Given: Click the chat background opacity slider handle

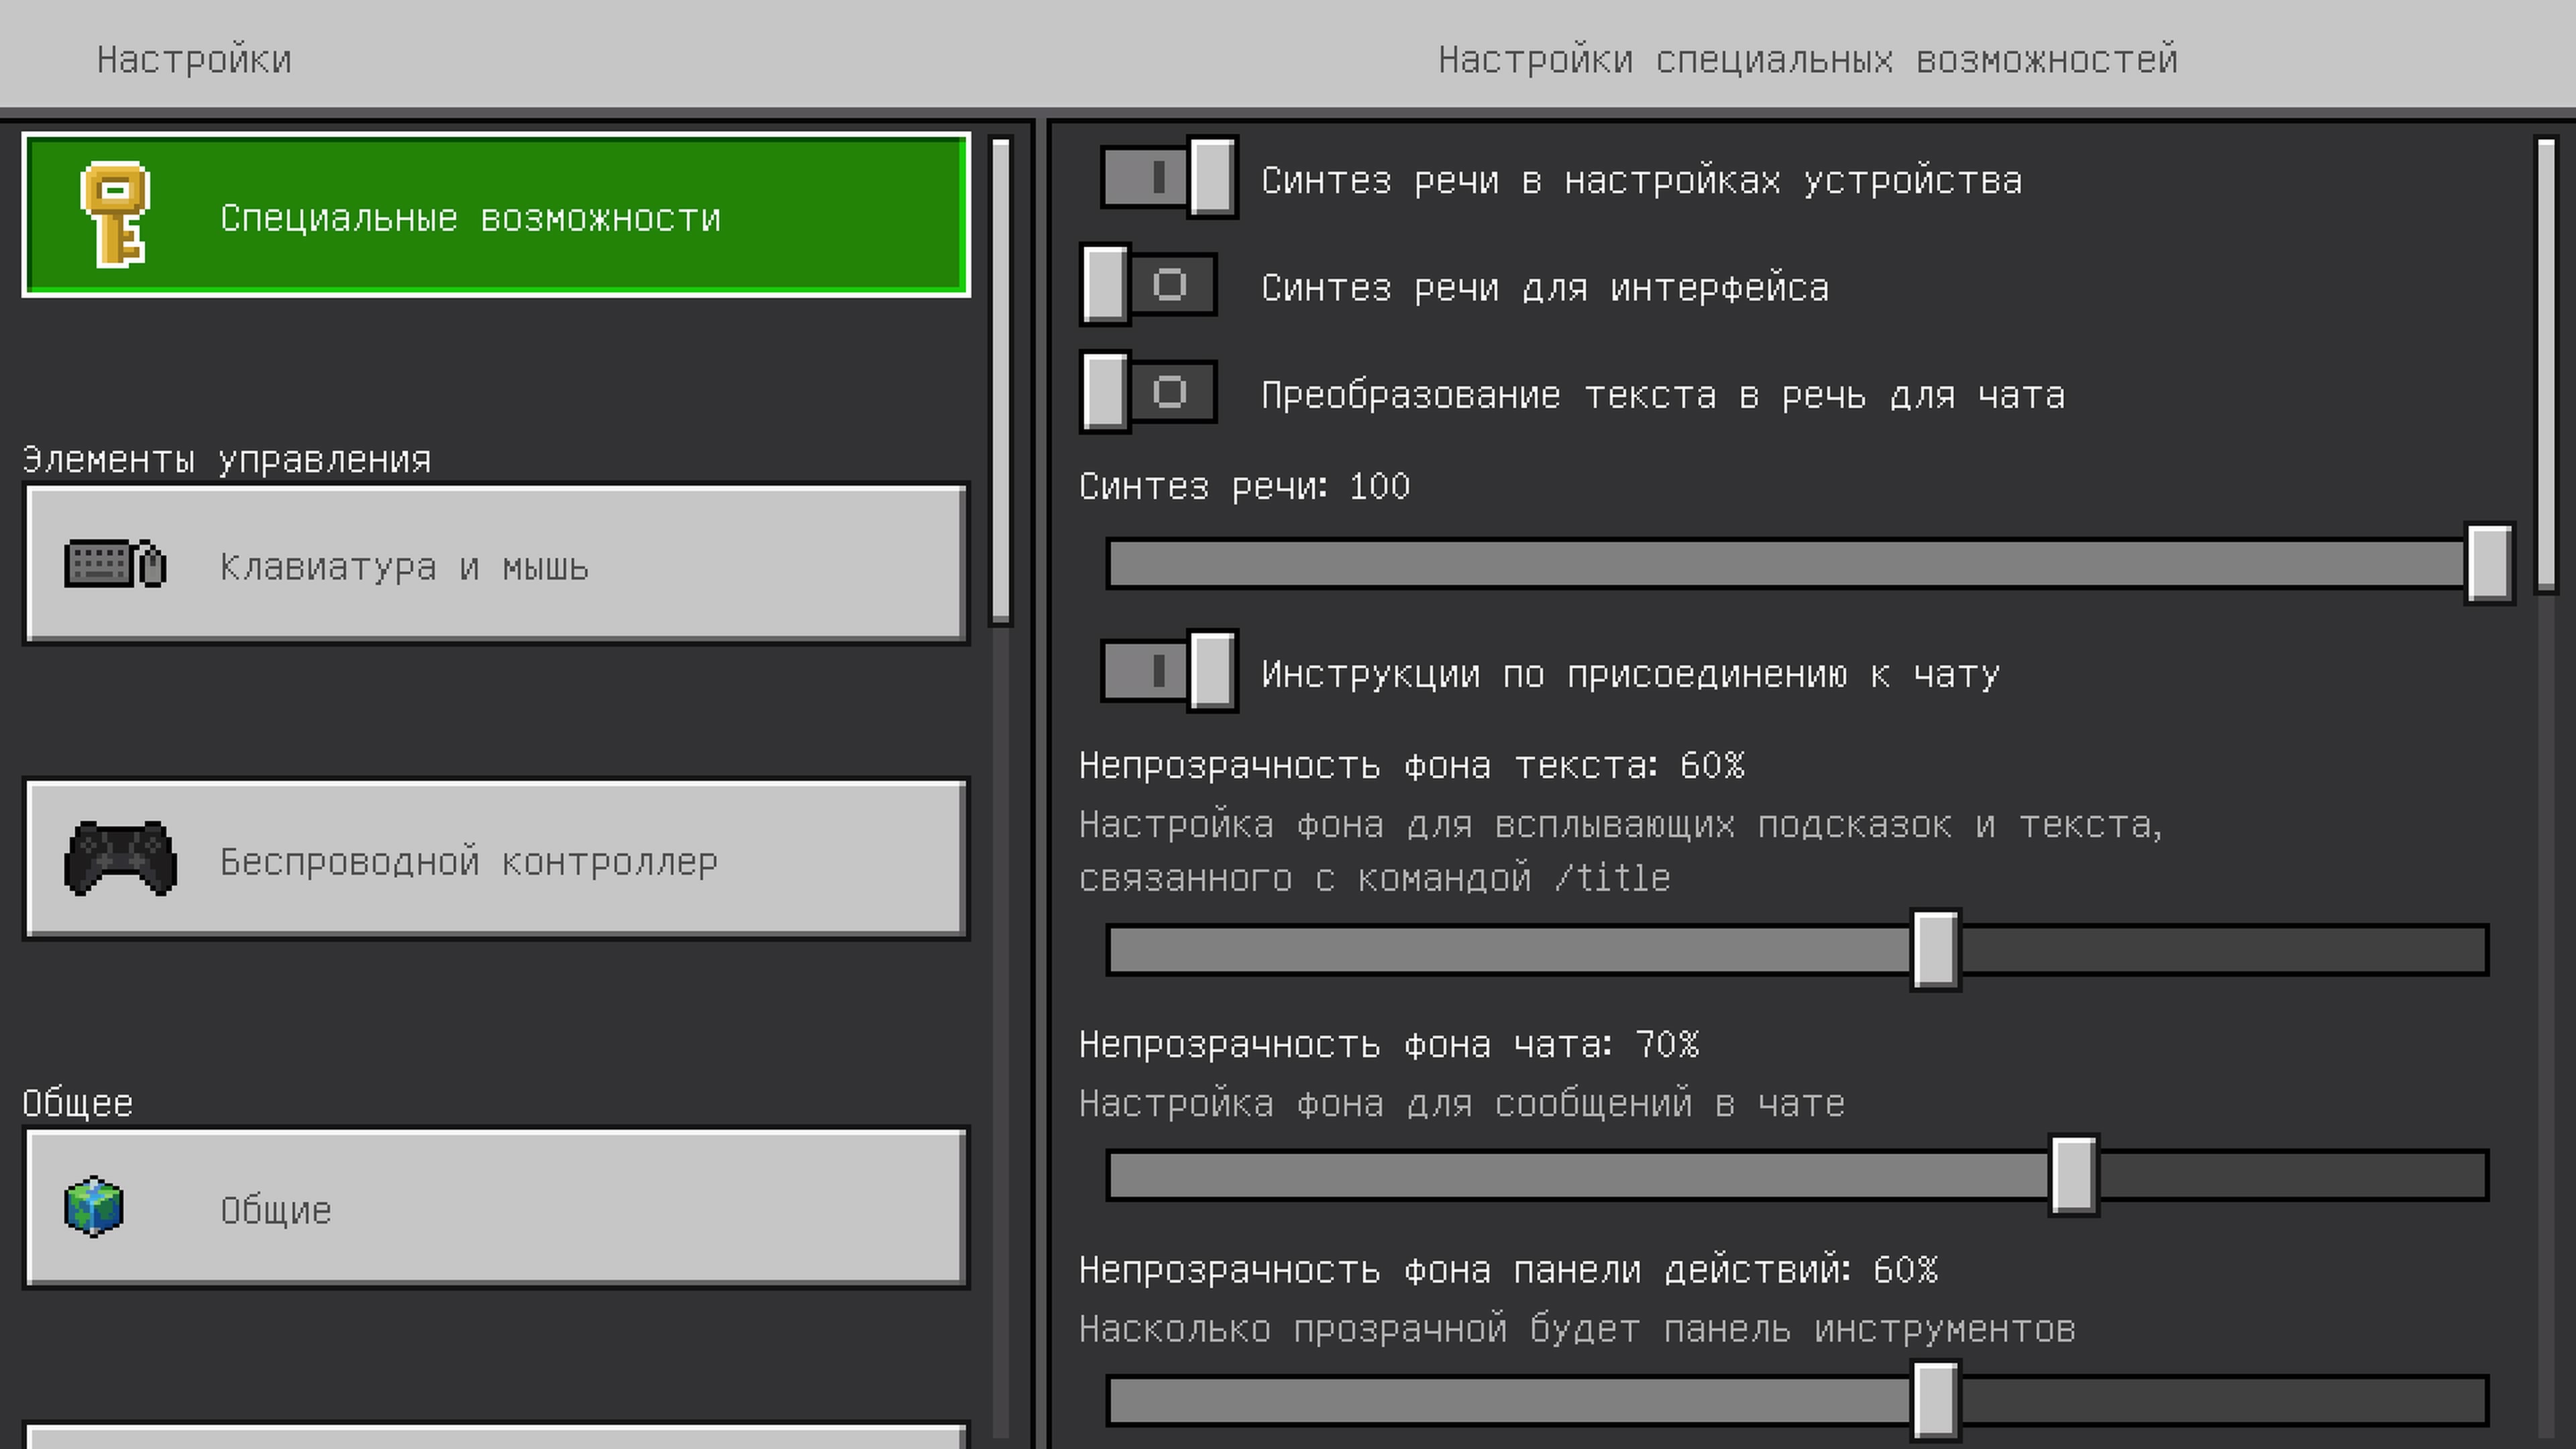Looking at the screenshot, I should point(2073,1175).
